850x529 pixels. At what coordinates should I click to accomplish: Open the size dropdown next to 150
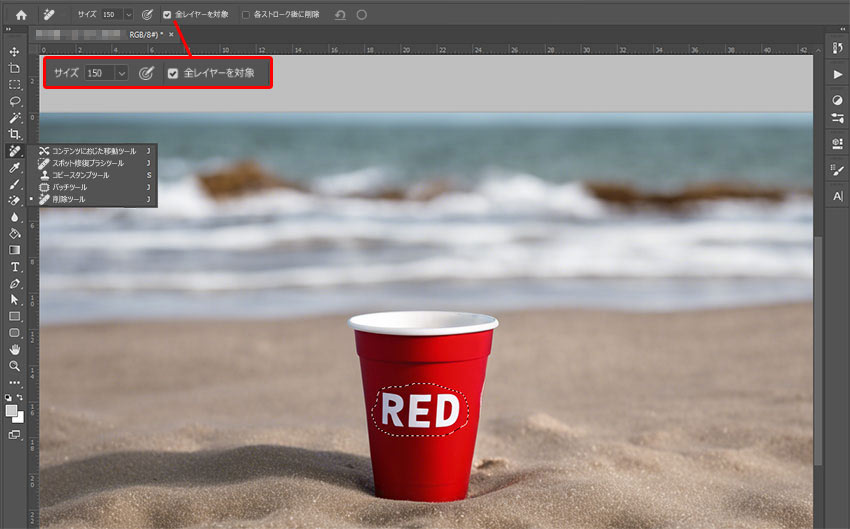pos(128,15)
